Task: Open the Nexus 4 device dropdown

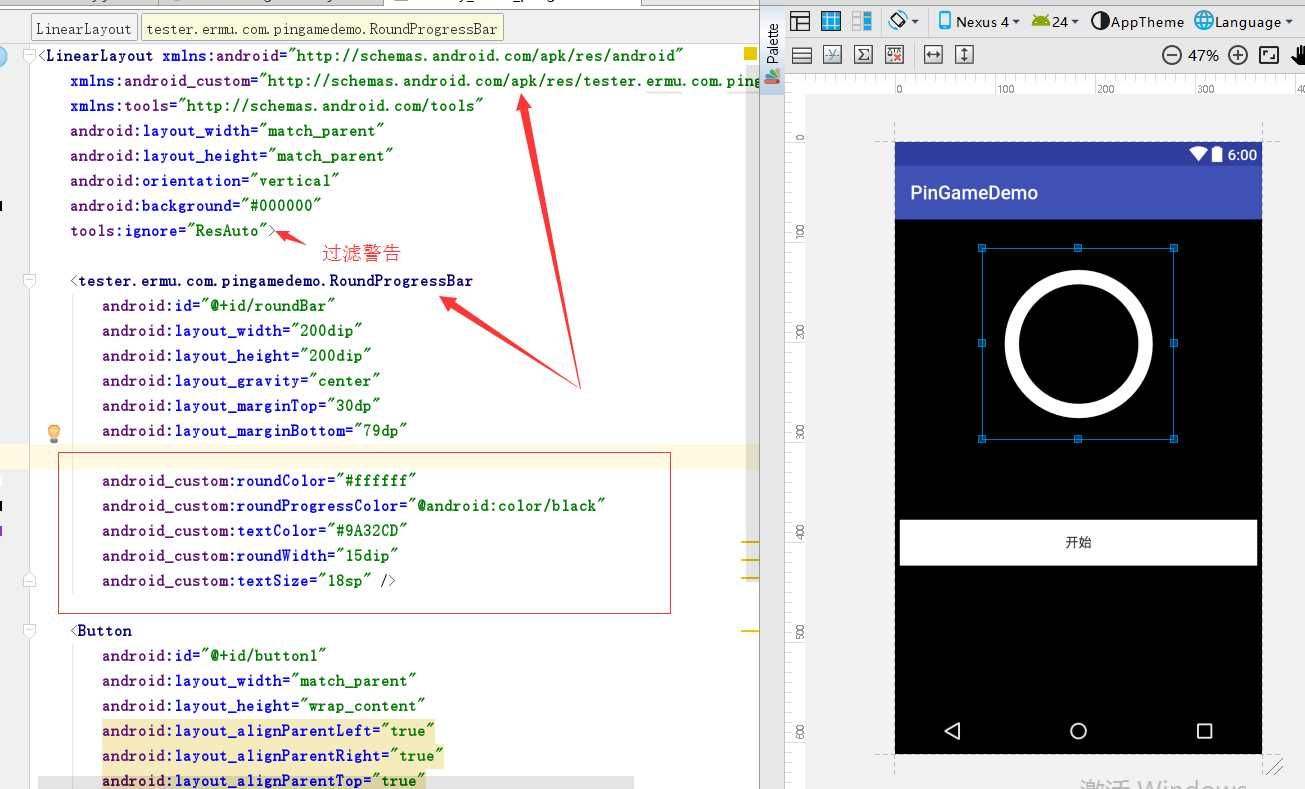Action: [979, 21]
